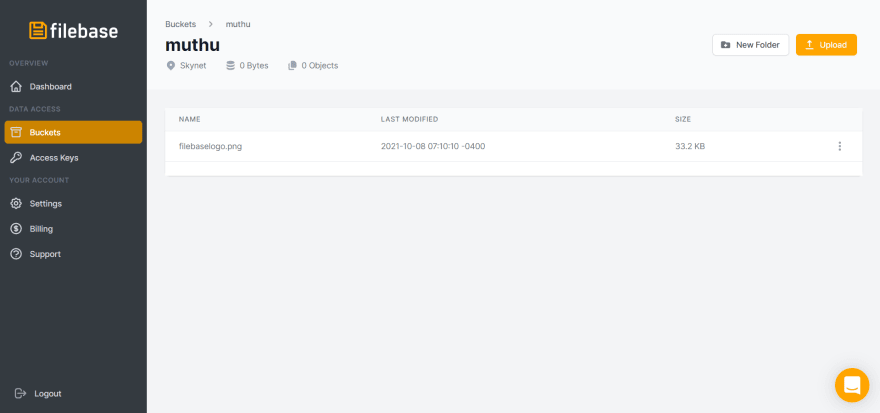Click the Upload button

point(826,45)
